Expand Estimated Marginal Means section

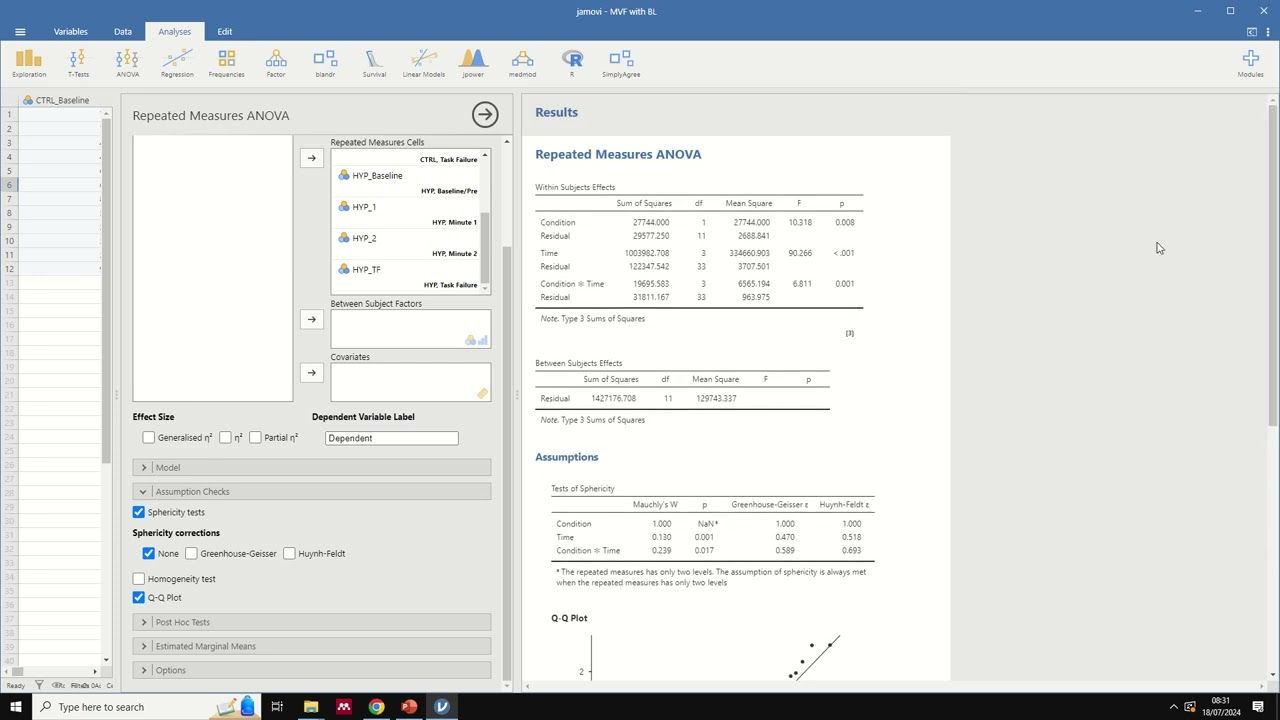[311, 646]
